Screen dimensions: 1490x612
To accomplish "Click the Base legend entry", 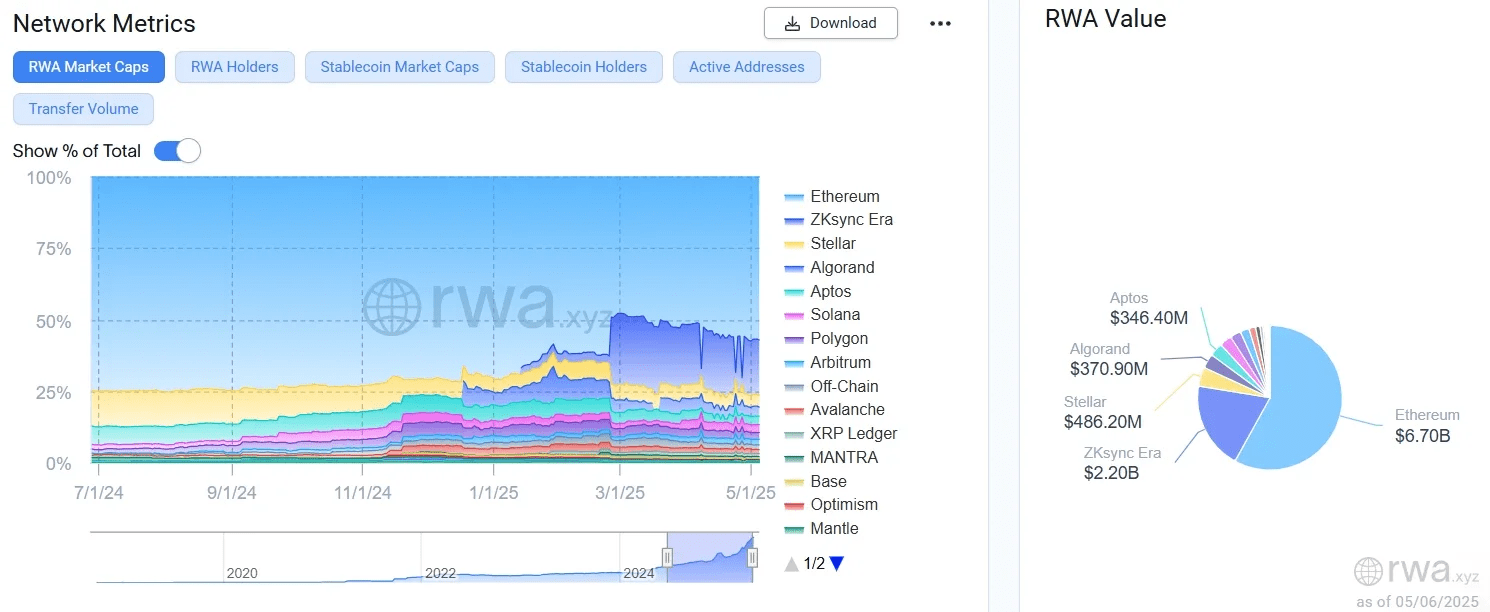I will 816,481.
